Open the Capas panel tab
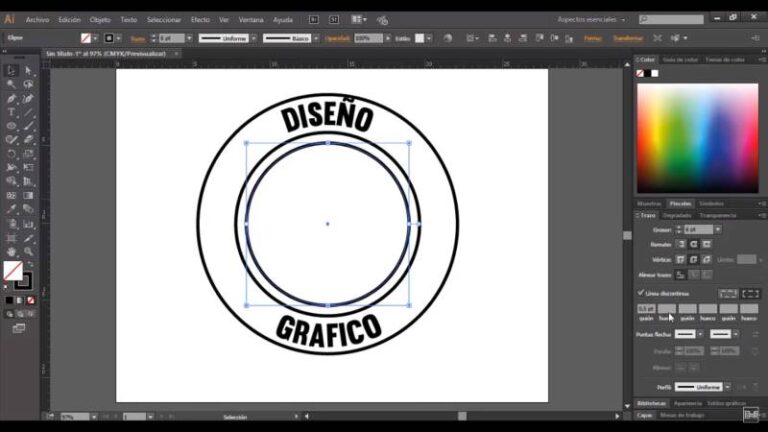The width and height of the screenshot is (768, 432). point(645,415)
